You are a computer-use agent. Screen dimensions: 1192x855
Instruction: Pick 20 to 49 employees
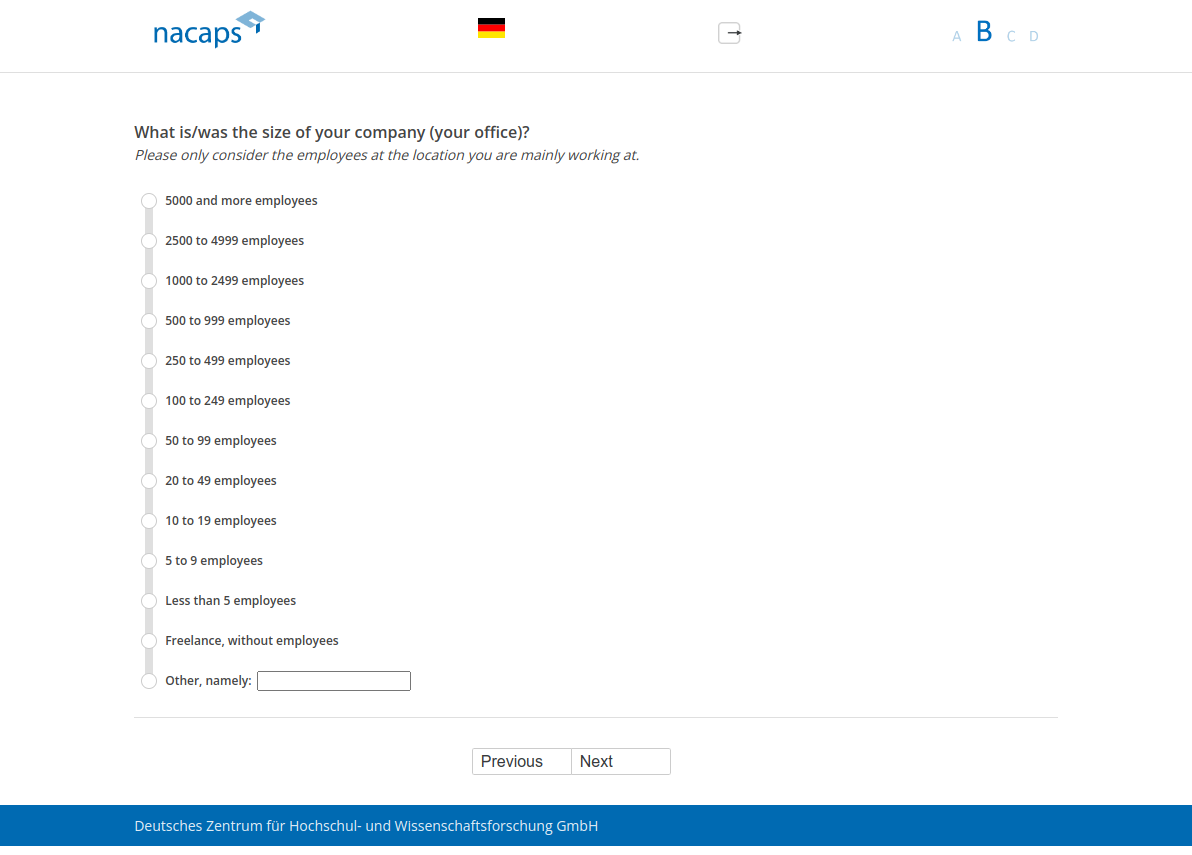[149, 481]
